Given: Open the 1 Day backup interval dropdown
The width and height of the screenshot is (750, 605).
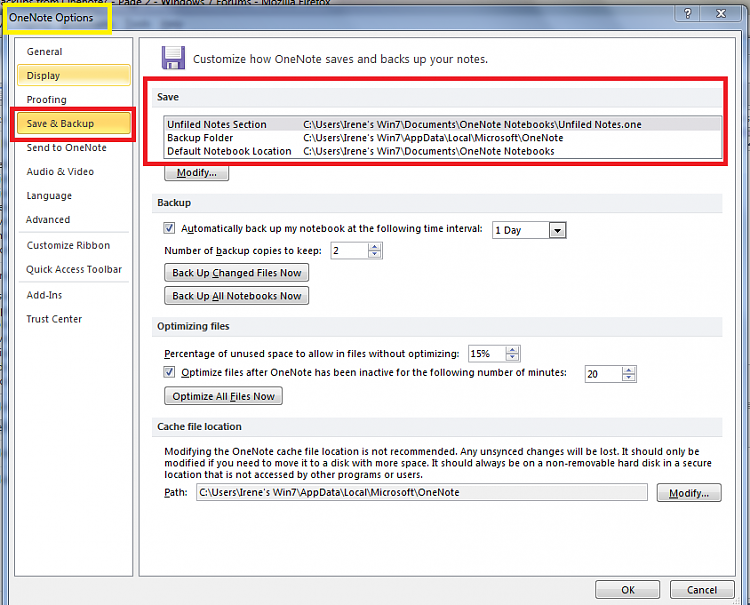Looking at the screenshot, I should coord(557,231).
